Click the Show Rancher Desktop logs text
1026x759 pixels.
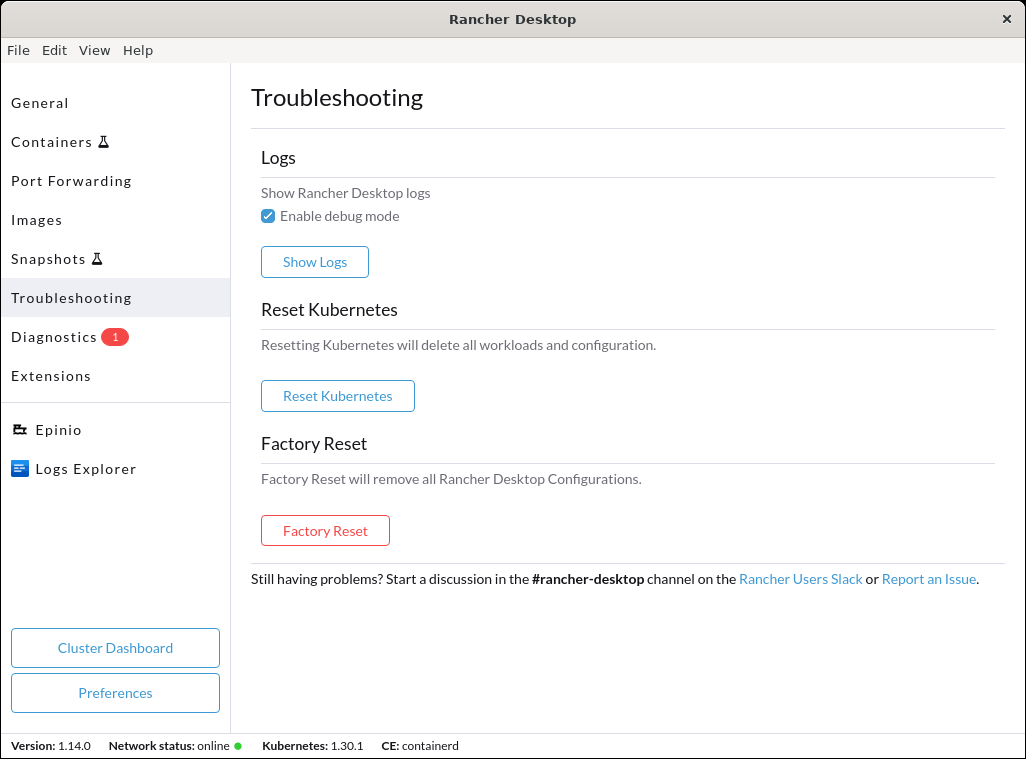345,193
